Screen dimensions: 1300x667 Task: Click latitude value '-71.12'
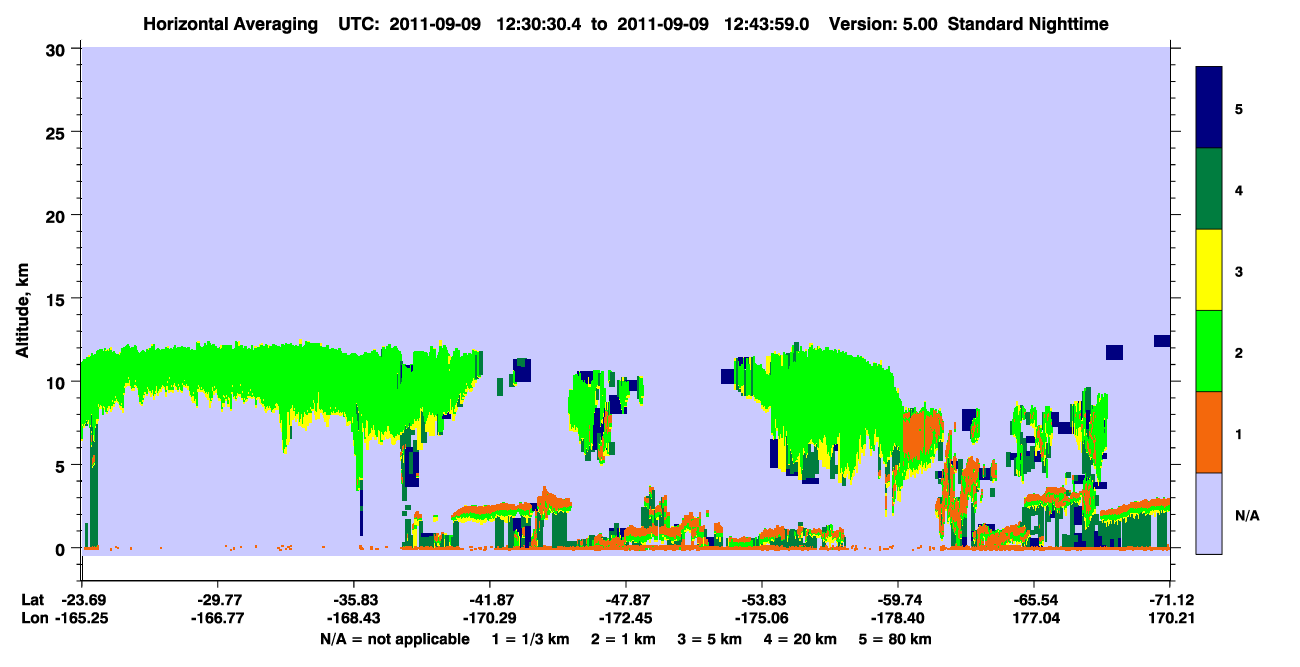click(1170, 600)
